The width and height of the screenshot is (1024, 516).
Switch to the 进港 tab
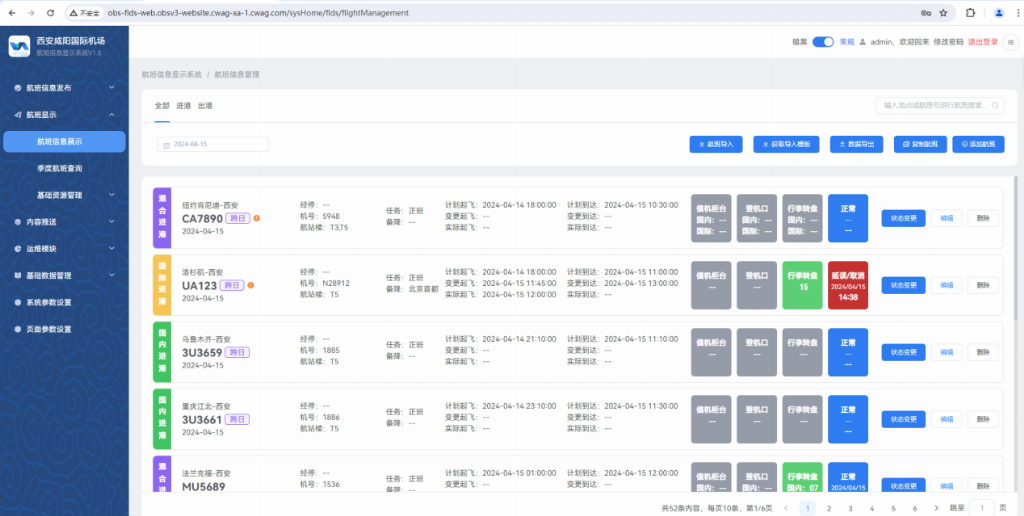183,105
